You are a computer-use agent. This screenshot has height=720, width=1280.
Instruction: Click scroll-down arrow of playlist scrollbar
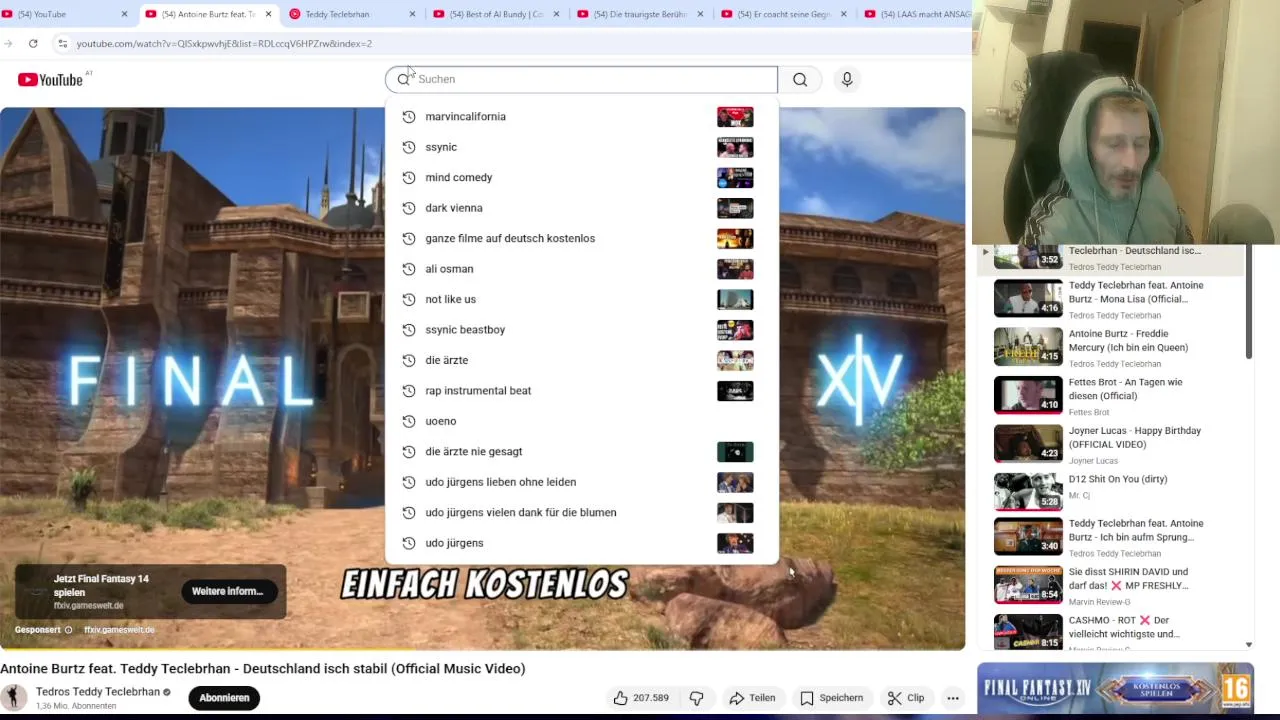[1249, 645]
